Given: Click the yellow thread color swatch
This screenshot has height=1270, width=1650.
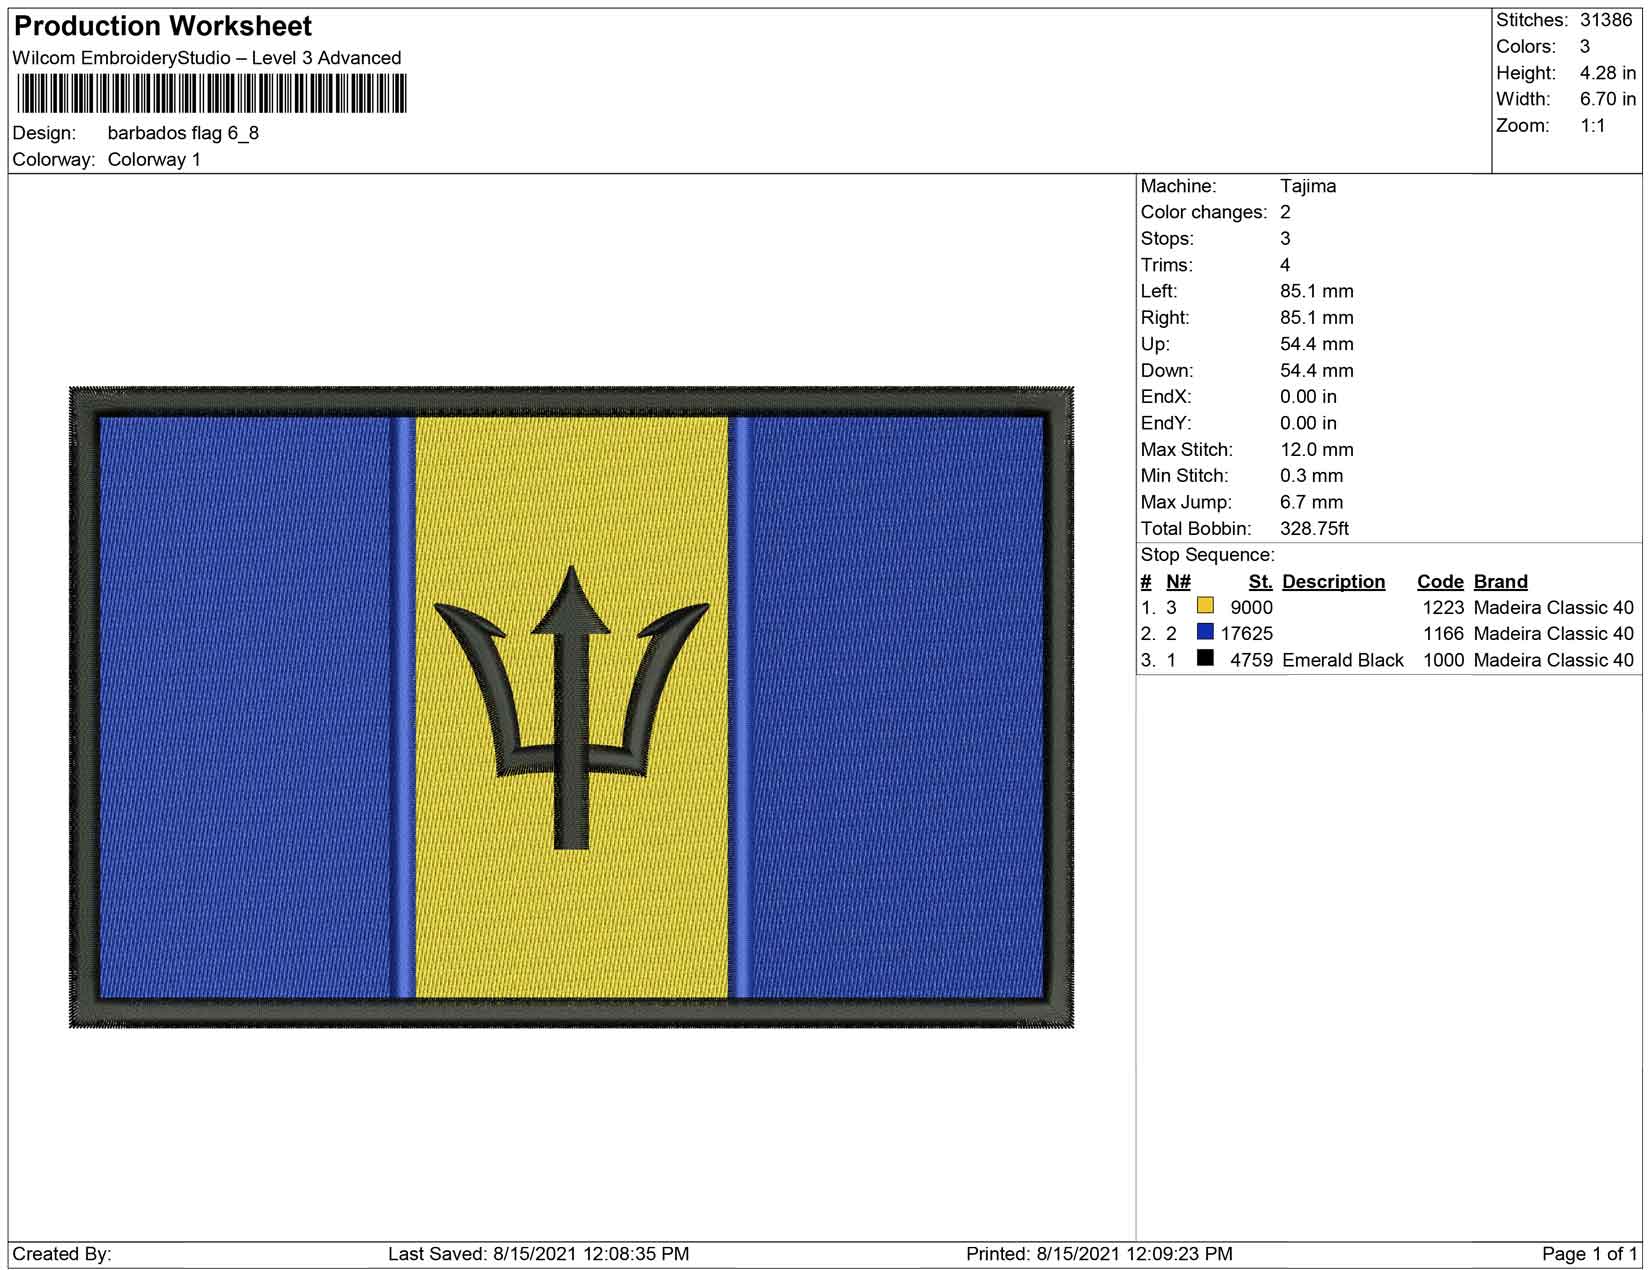Looking at the screenshot, I should click(x=1205, y=606).
